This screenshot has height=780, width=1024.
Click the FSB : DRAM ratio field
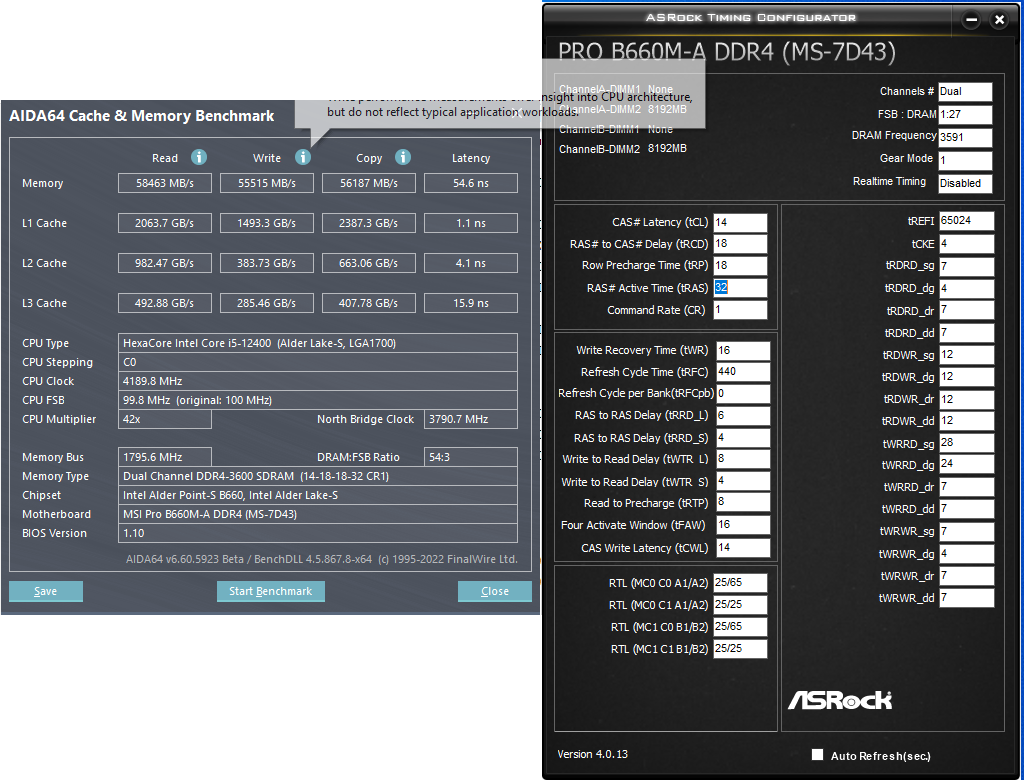965,115
